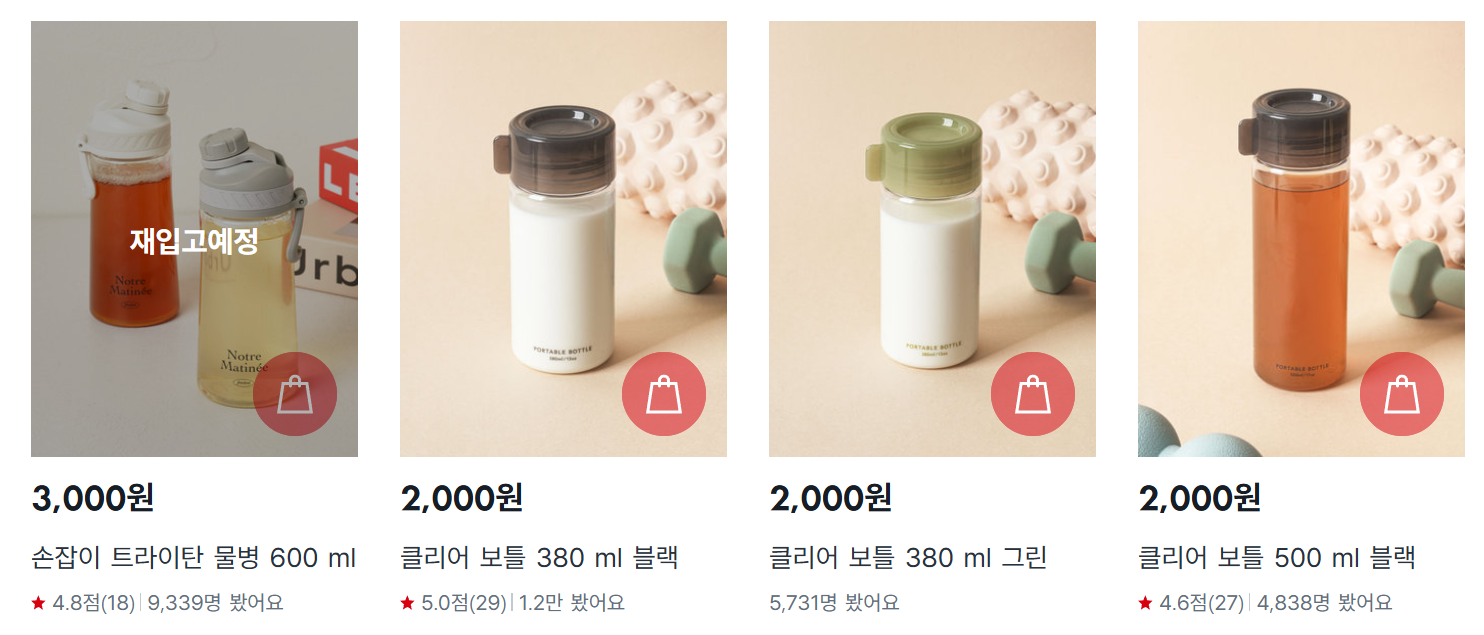Add the clear bottle 500 ml black to cart
The width and height of the screenshot is (1484, 635).
coord(1402,394)
